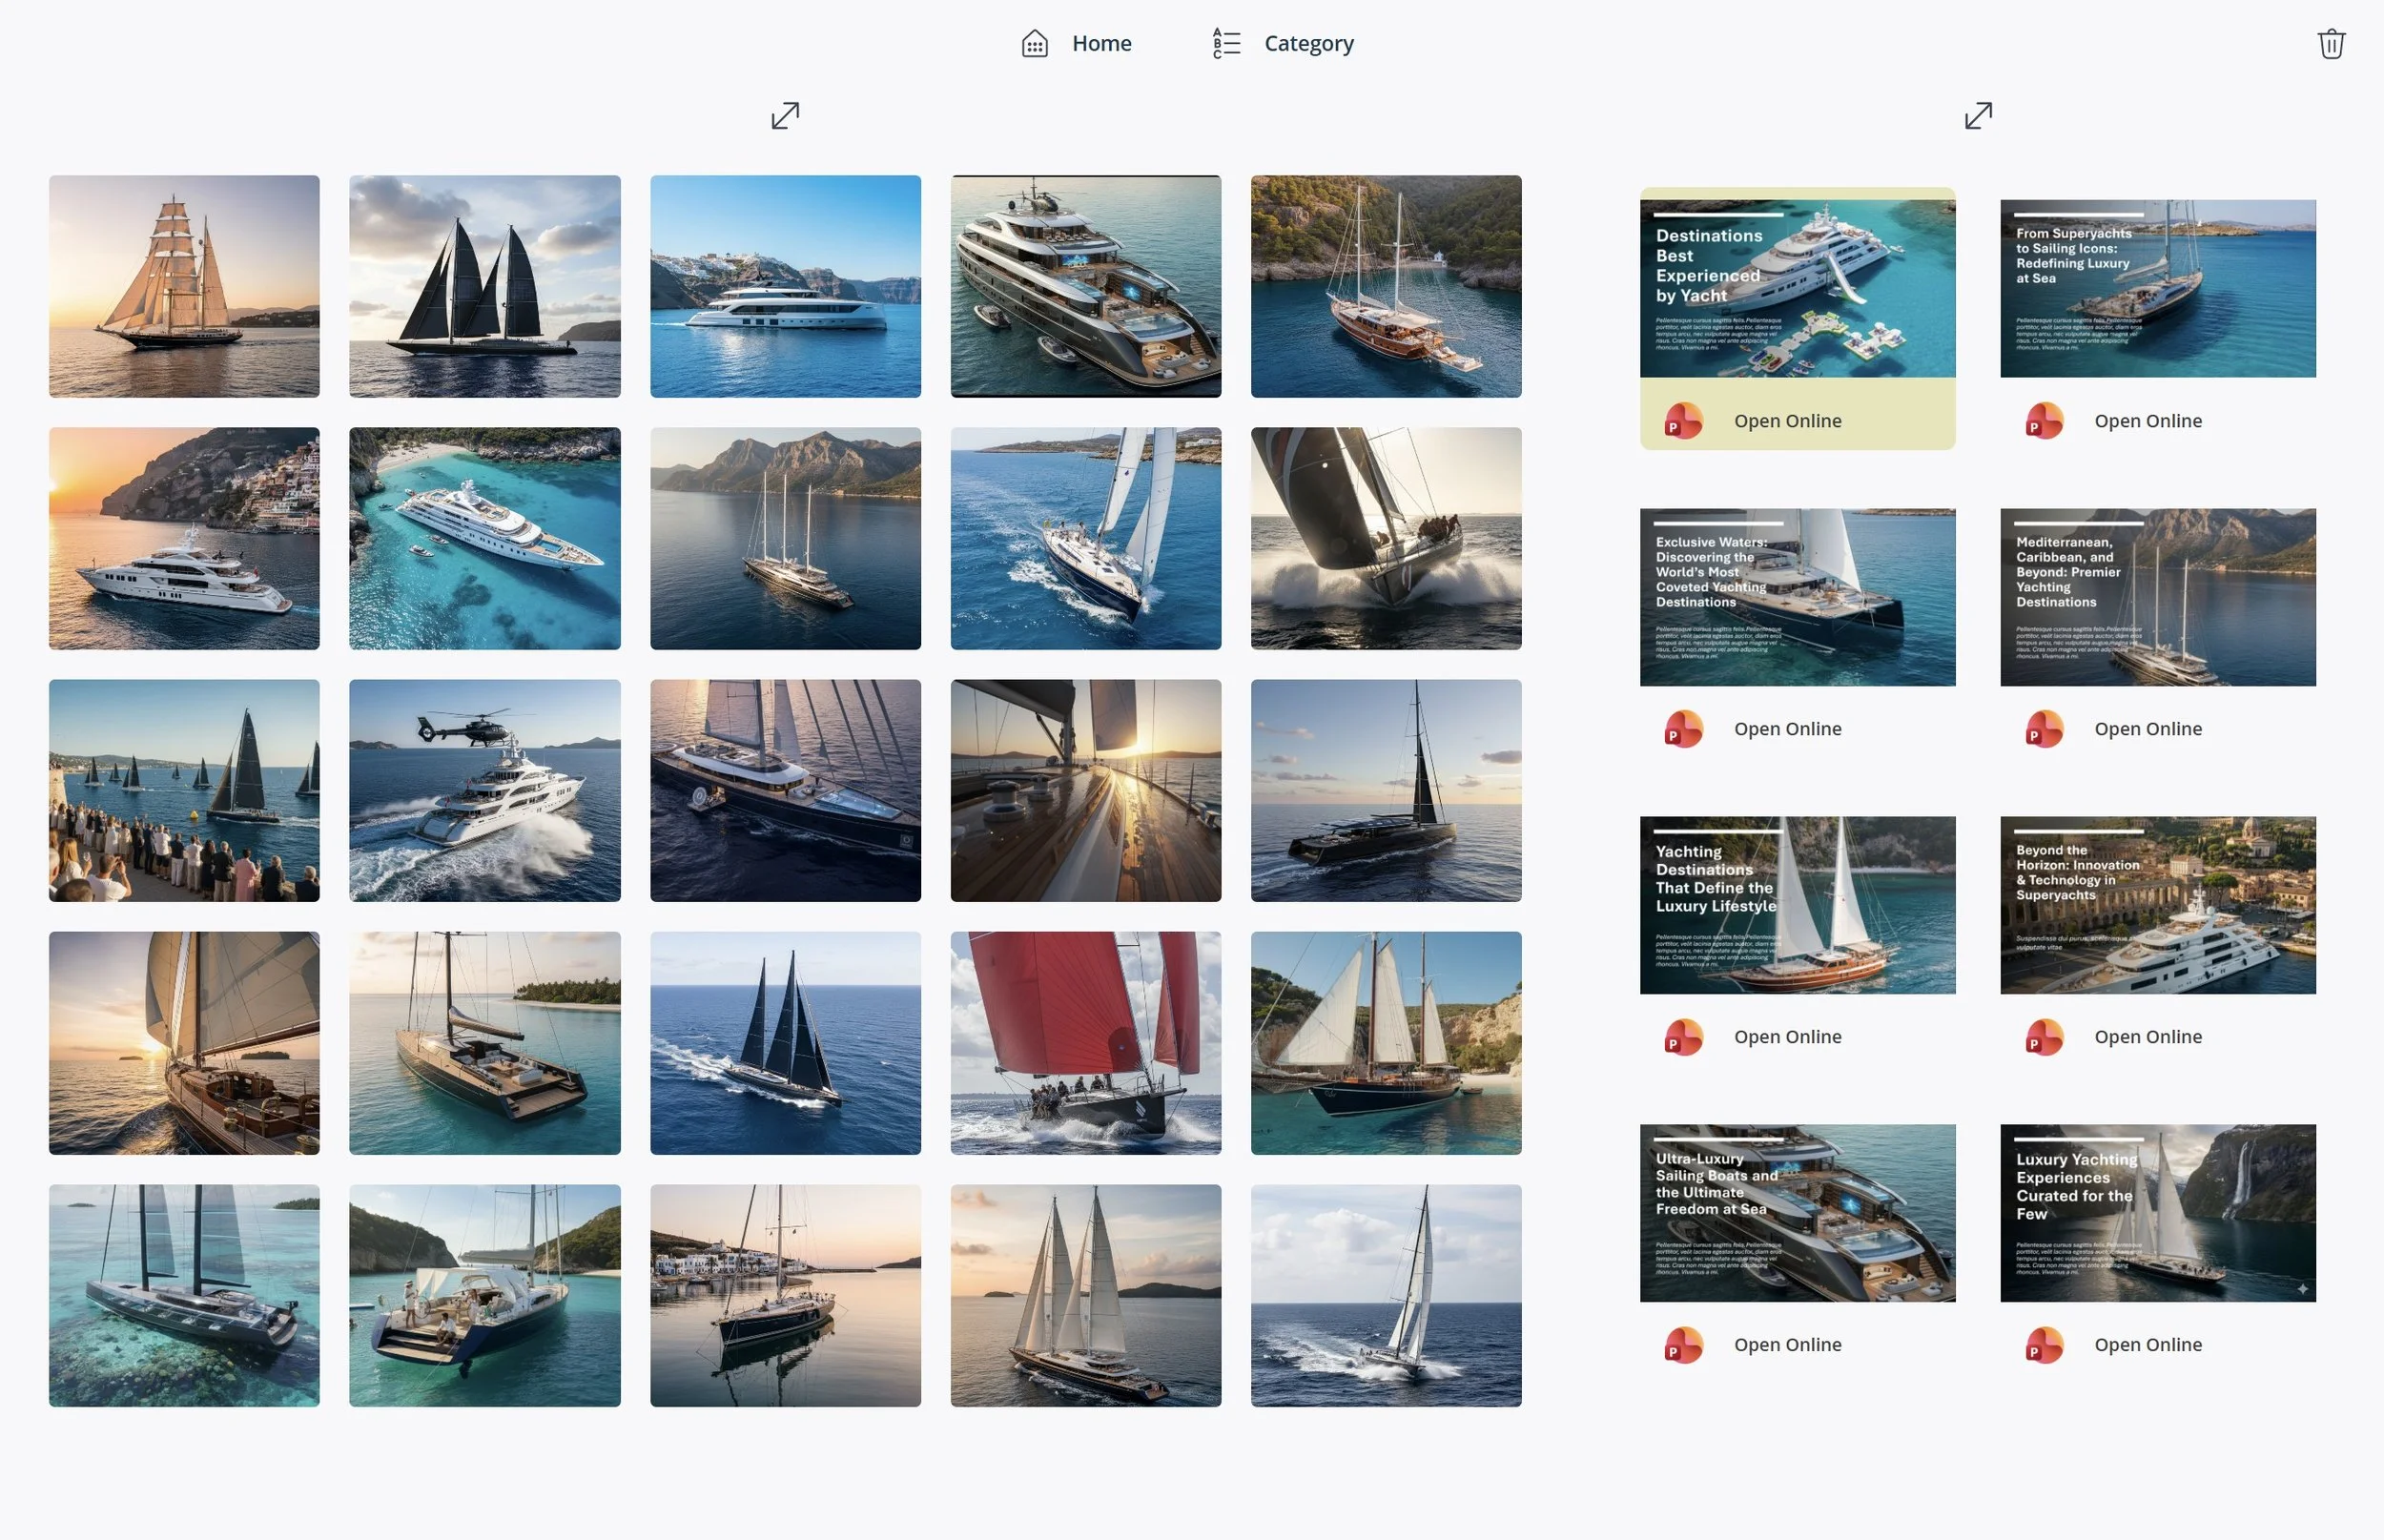Image resolution: width=2384 pixels, height=1540 pixels.
Task: Select the red-sailed racing yacht photo
Action: [1085, 1043]
